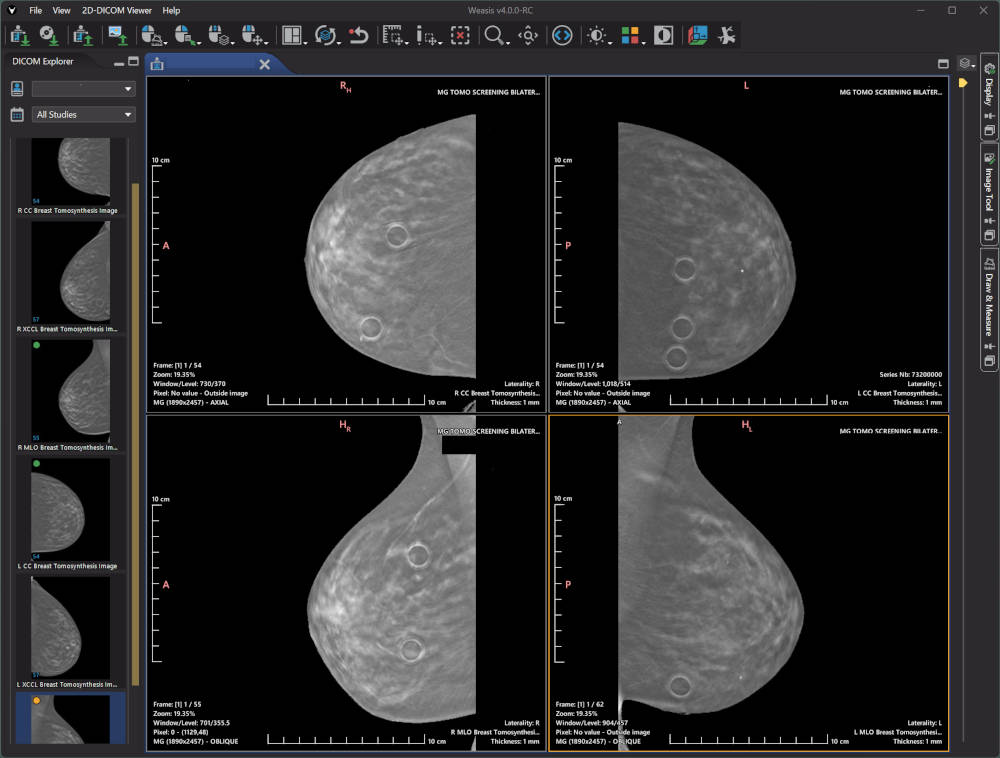Screen dimensions: 1000x758
Task: Activate the L MLO oblique view pane
Action: [x=749, y=583]
